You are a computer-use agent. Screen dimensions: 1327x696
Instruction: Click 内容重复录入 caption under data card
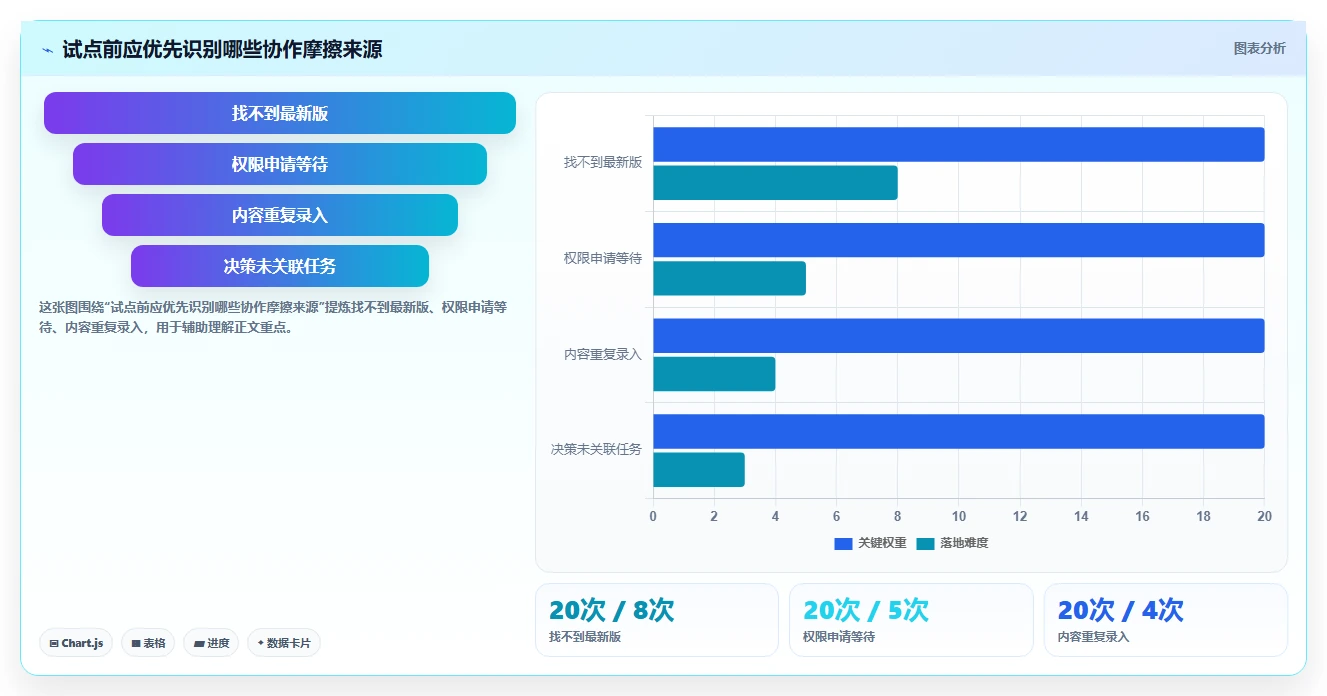[1093, 637]
